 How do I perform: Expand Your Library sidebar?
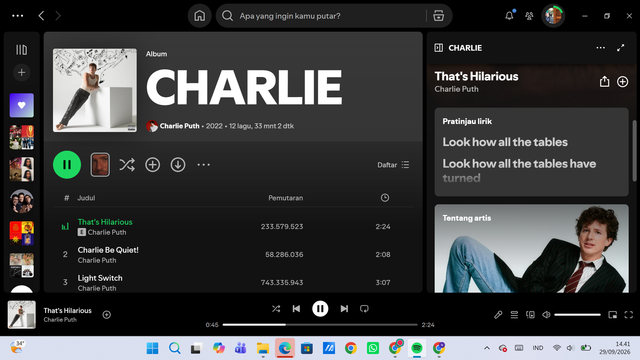click(x=22, y=50)
